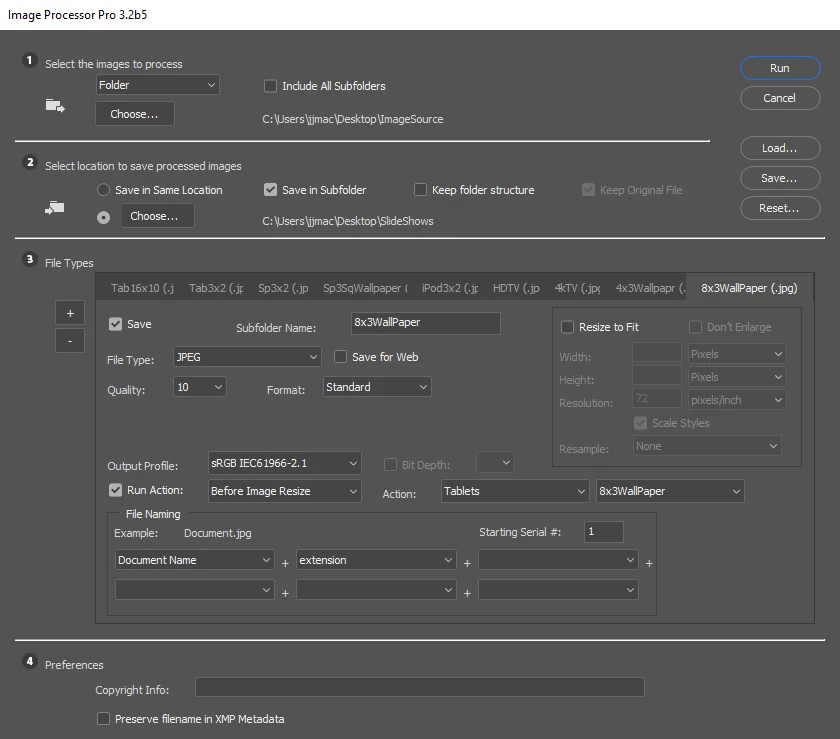Click the Document.jpg example text
This screenshot has width=840, height=739.
coord(218,533)
